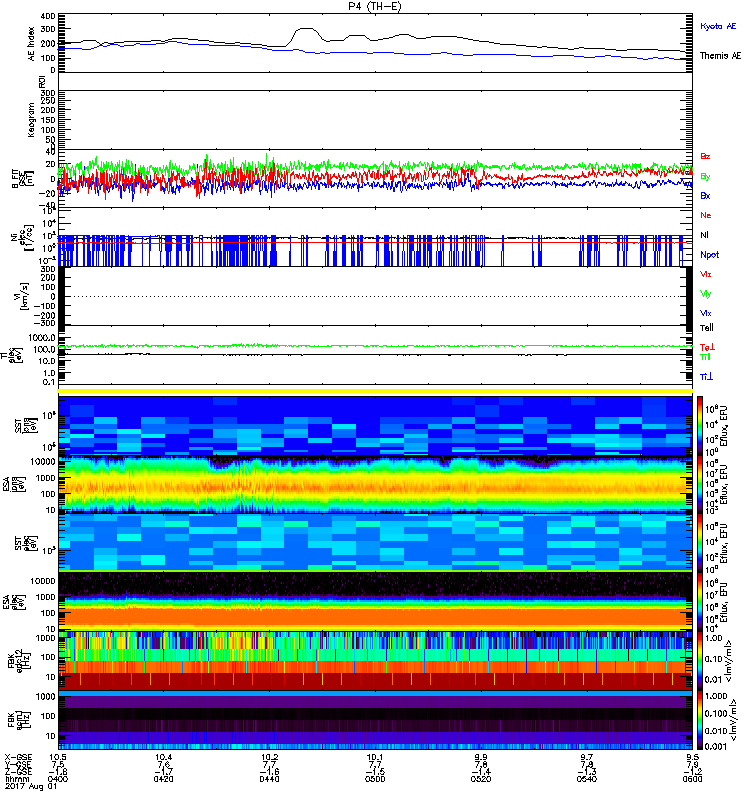Viewport: 750px width, 800px height.
Task: Click inside the ESA ions spectrogram panel
Action: tap(375, 484)
